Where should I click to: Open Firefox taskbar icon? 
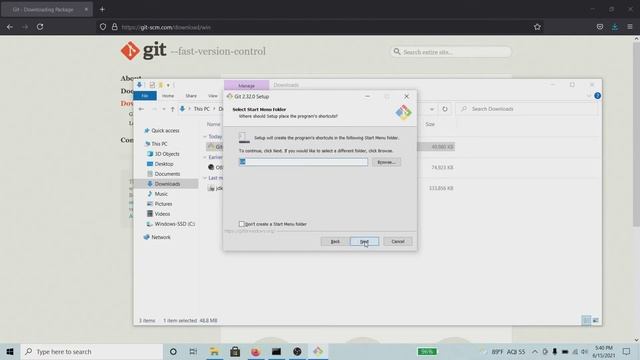point(256,351)
